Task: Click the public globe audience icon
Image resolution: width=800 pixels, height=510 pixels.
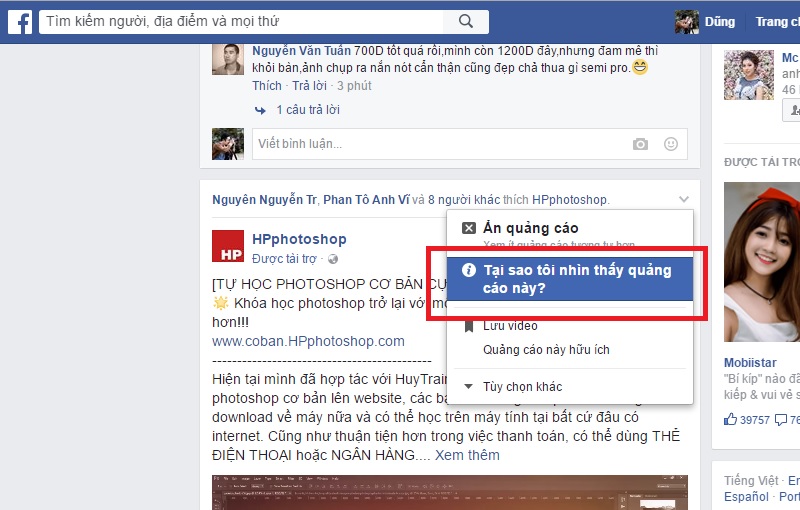Action: [333, 259]
